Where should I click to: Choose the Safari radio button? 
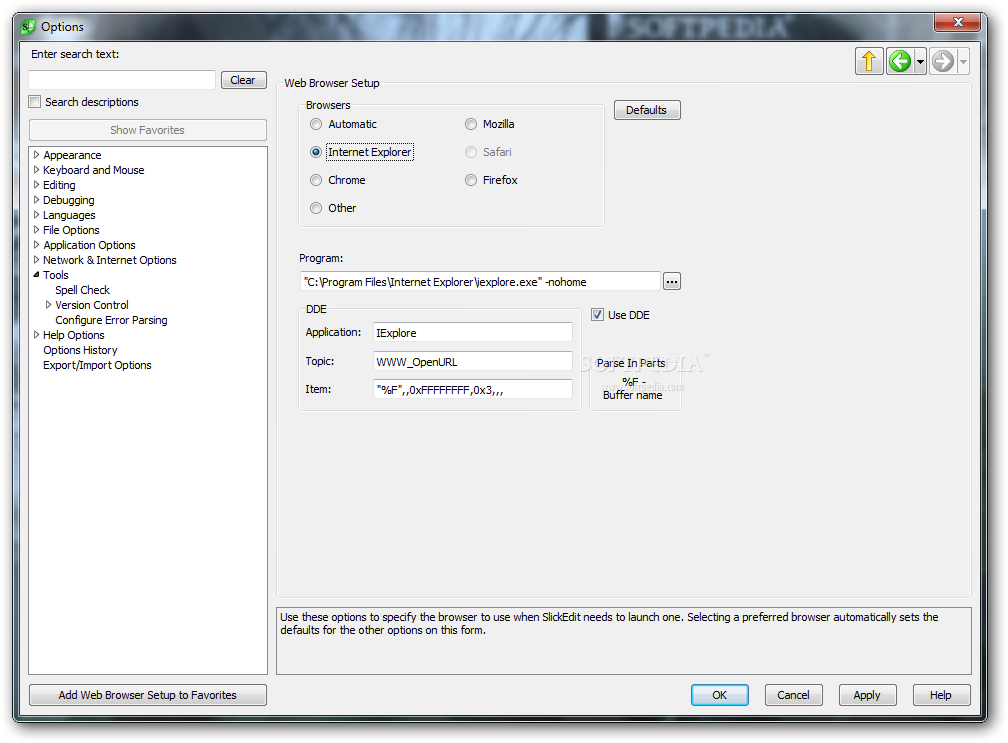point(471,152)
